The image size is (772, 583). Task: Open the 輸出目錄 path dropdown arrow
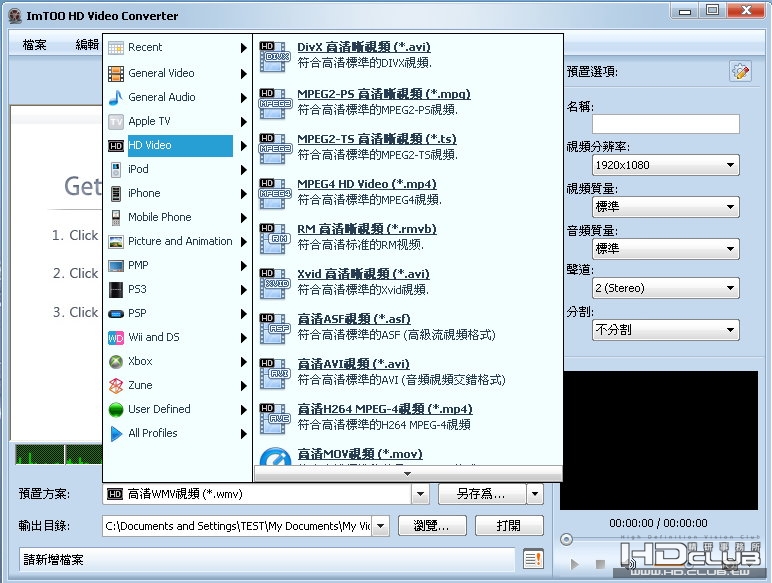(380, 526)
